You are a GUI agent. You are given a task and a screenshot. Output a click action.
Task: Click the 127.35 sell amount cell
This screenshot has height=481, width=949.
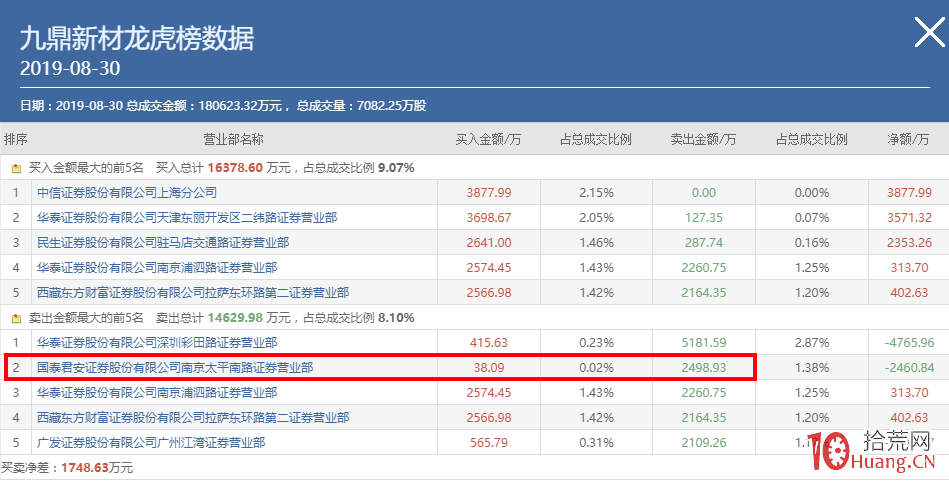tap(704, 218)
